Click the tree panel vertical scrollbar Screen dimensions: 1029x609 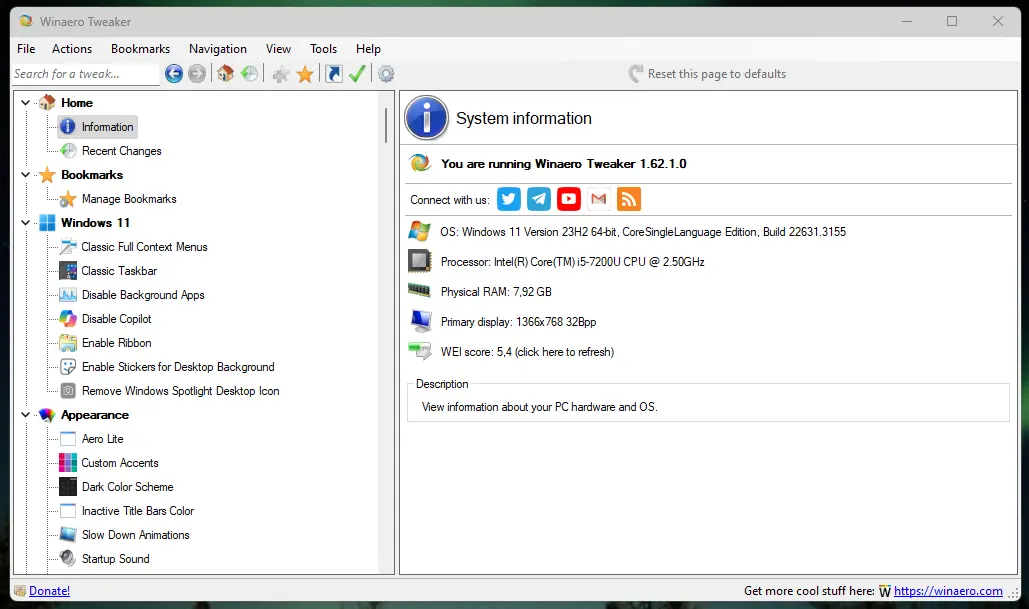click(x=386, y=125)
